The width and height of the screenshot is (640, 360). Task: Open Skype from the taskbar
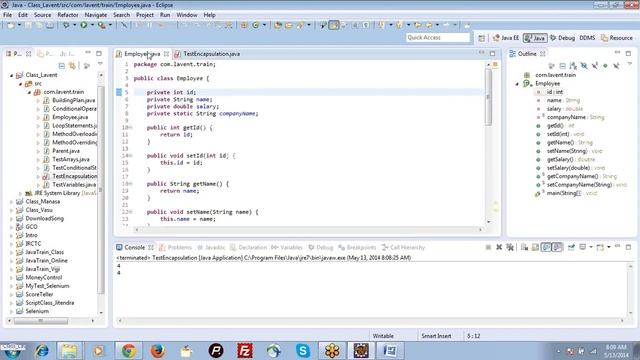(303, 351)
